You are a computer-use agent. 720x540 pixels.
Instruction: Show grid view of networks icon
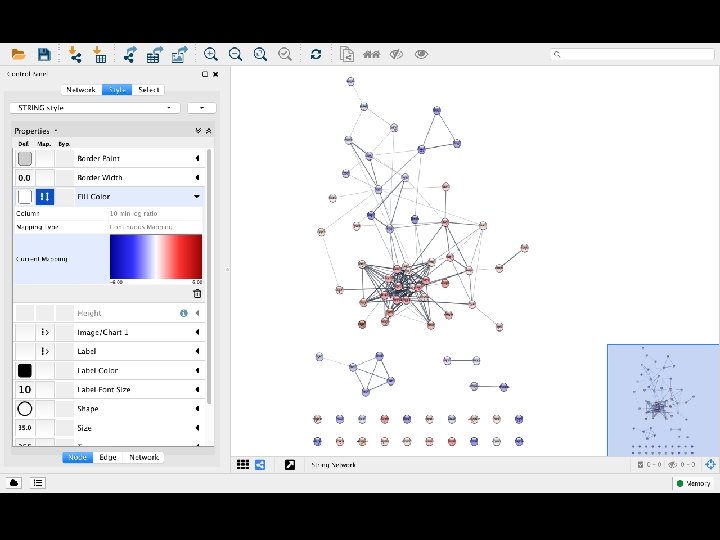pos(243,465)
